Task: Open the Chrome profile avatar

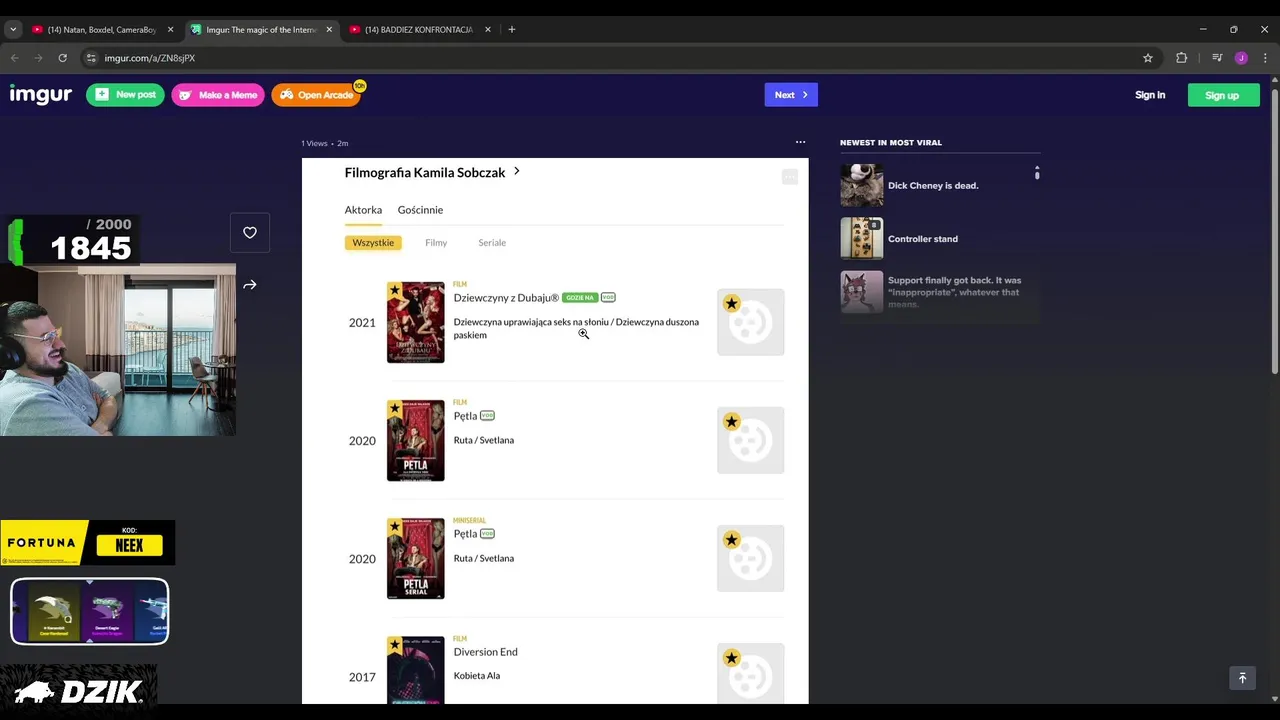Action: [x=1241, y=58]
